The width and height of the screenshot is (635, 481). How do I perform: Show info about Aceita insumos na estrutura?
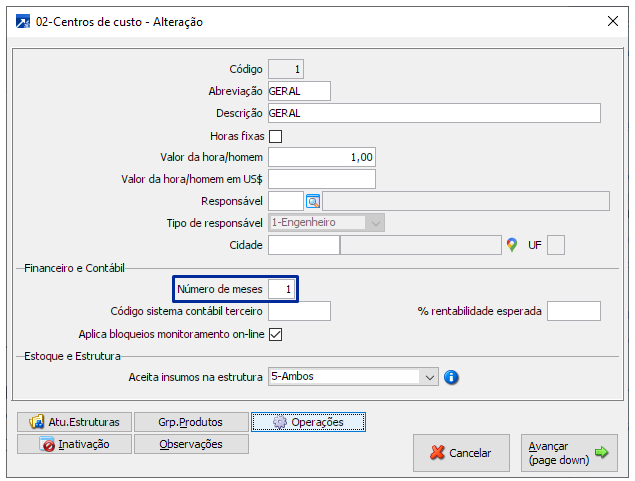click(451, 377)
